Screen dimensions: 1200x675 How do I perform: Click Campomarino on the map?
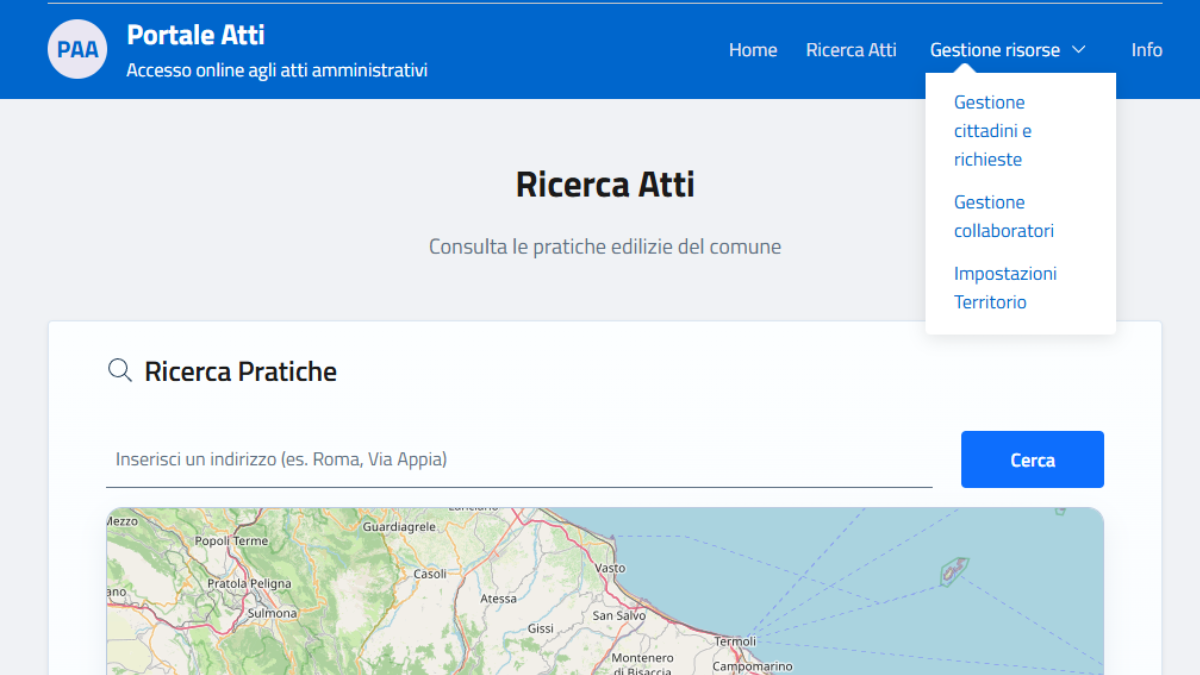click(752, 666)
